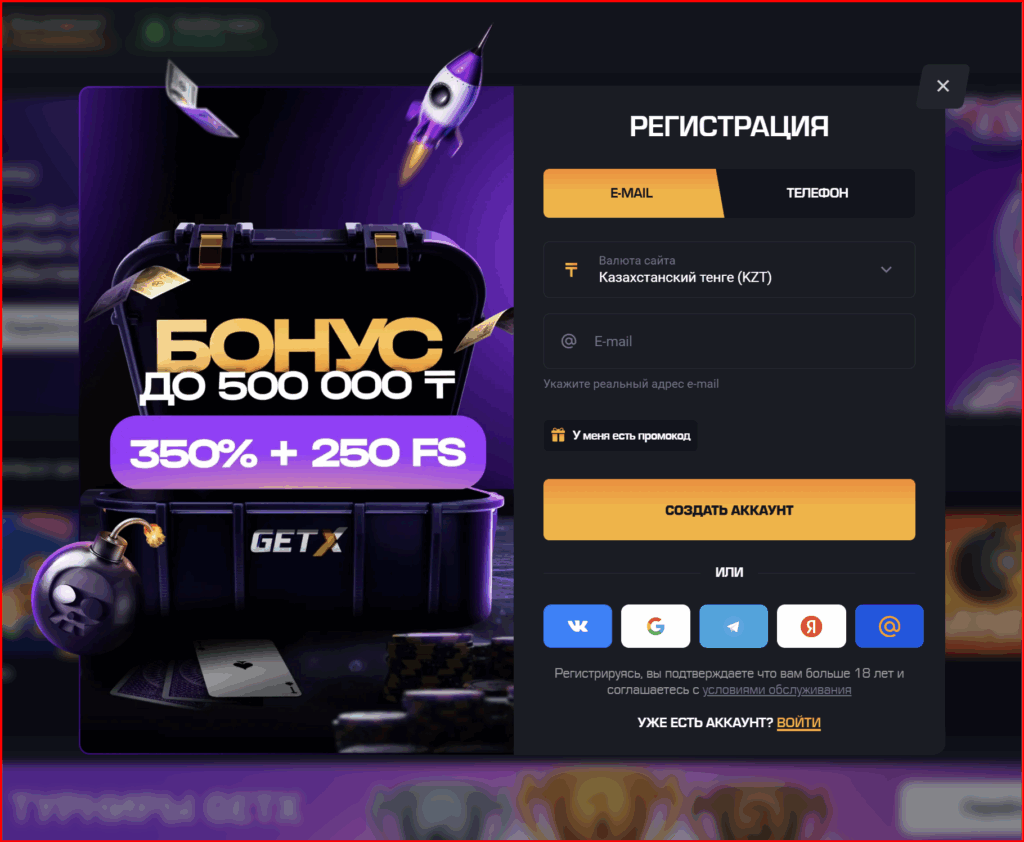Expand the currency dropdown chevron
Image resolution: width=1024 pixels, height=842 pixels.
pyautogui.click(x=886, y=269)
